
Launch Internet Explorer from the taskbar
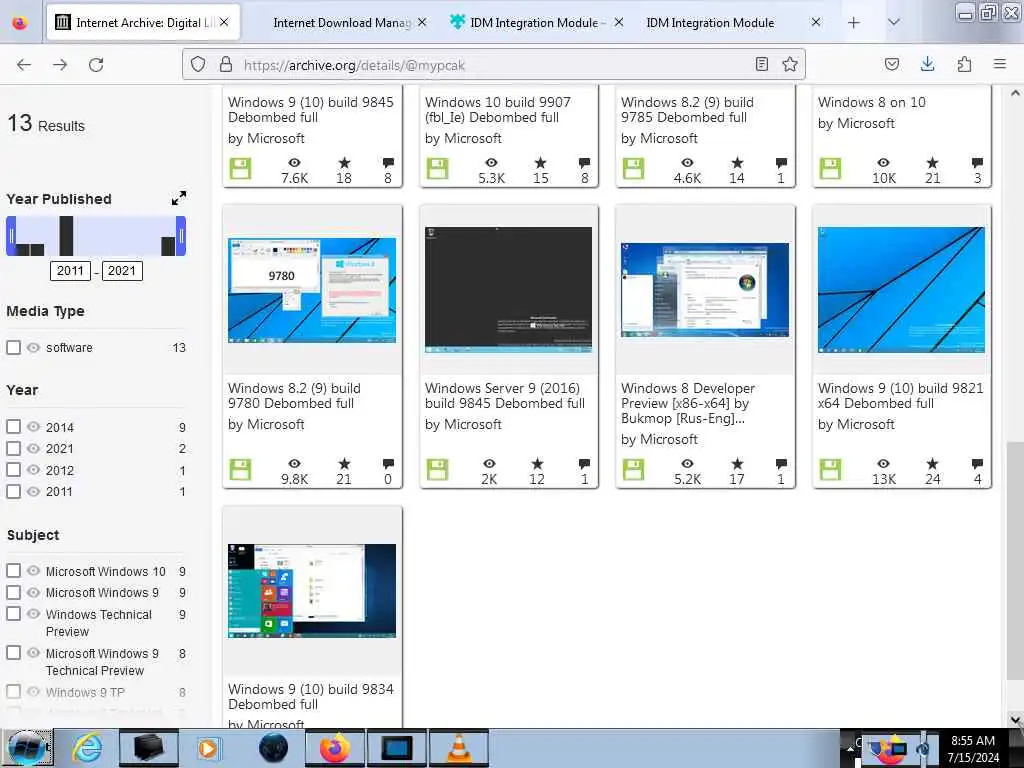coord(88,748)
